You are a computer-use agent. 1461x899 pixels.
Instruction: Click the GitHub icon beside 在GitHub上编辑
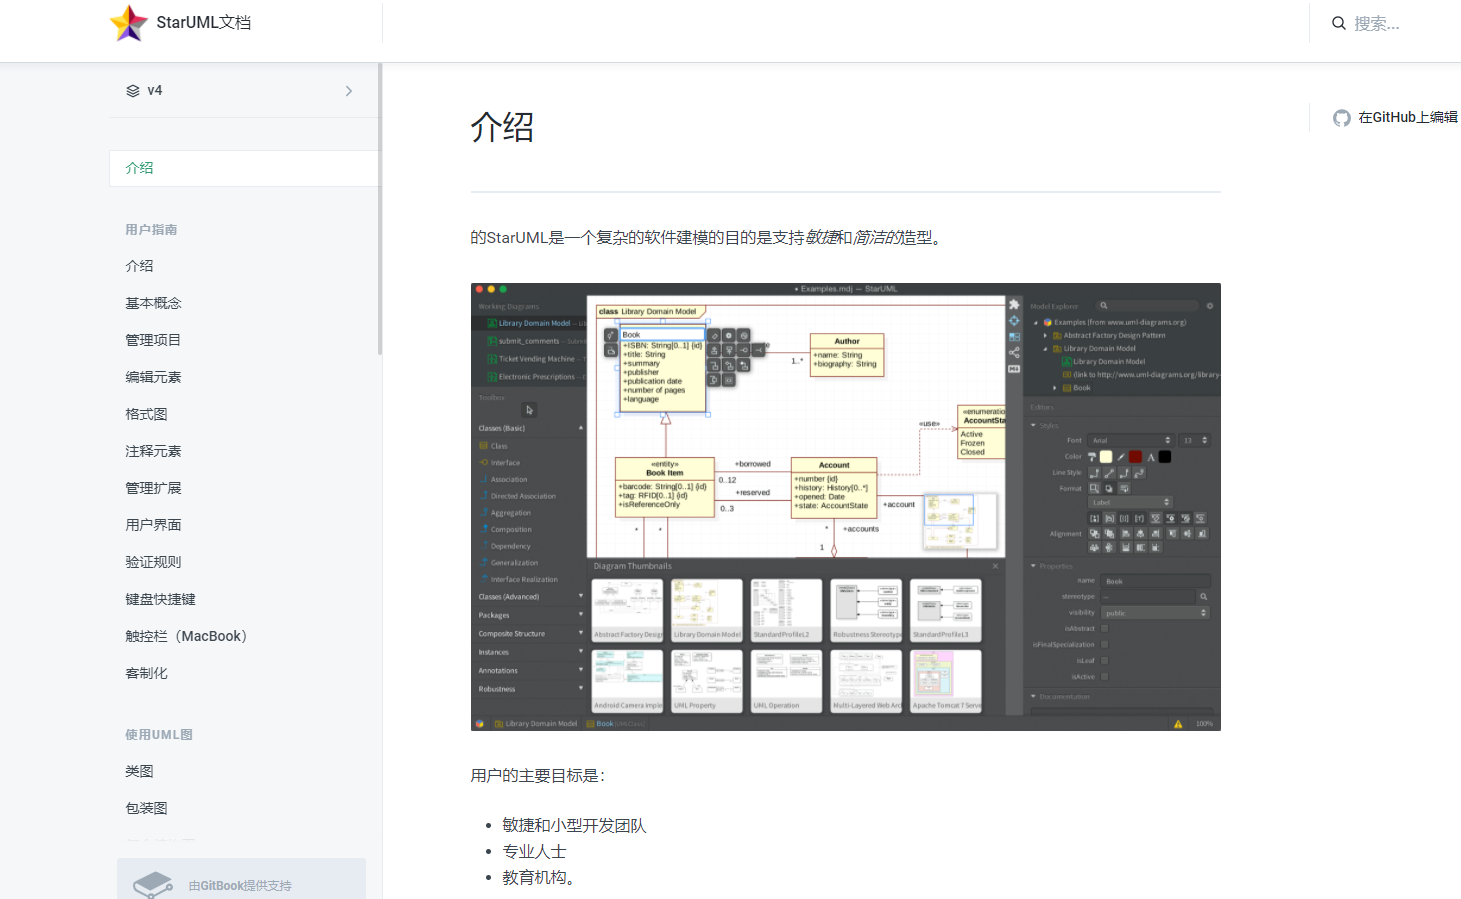tap(1341, 117)
